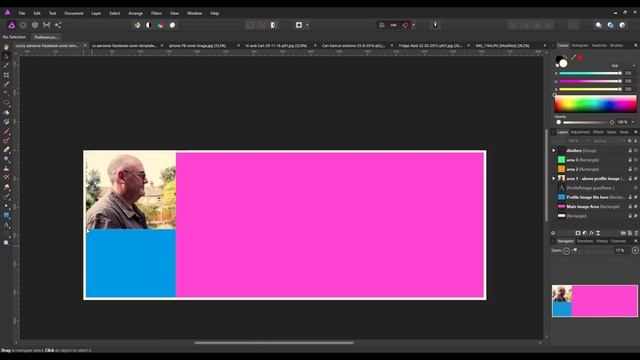Open the RGB colour model dropdown
Image resolution: width=640 pixels, height=360 pixels.
(622, 66)
